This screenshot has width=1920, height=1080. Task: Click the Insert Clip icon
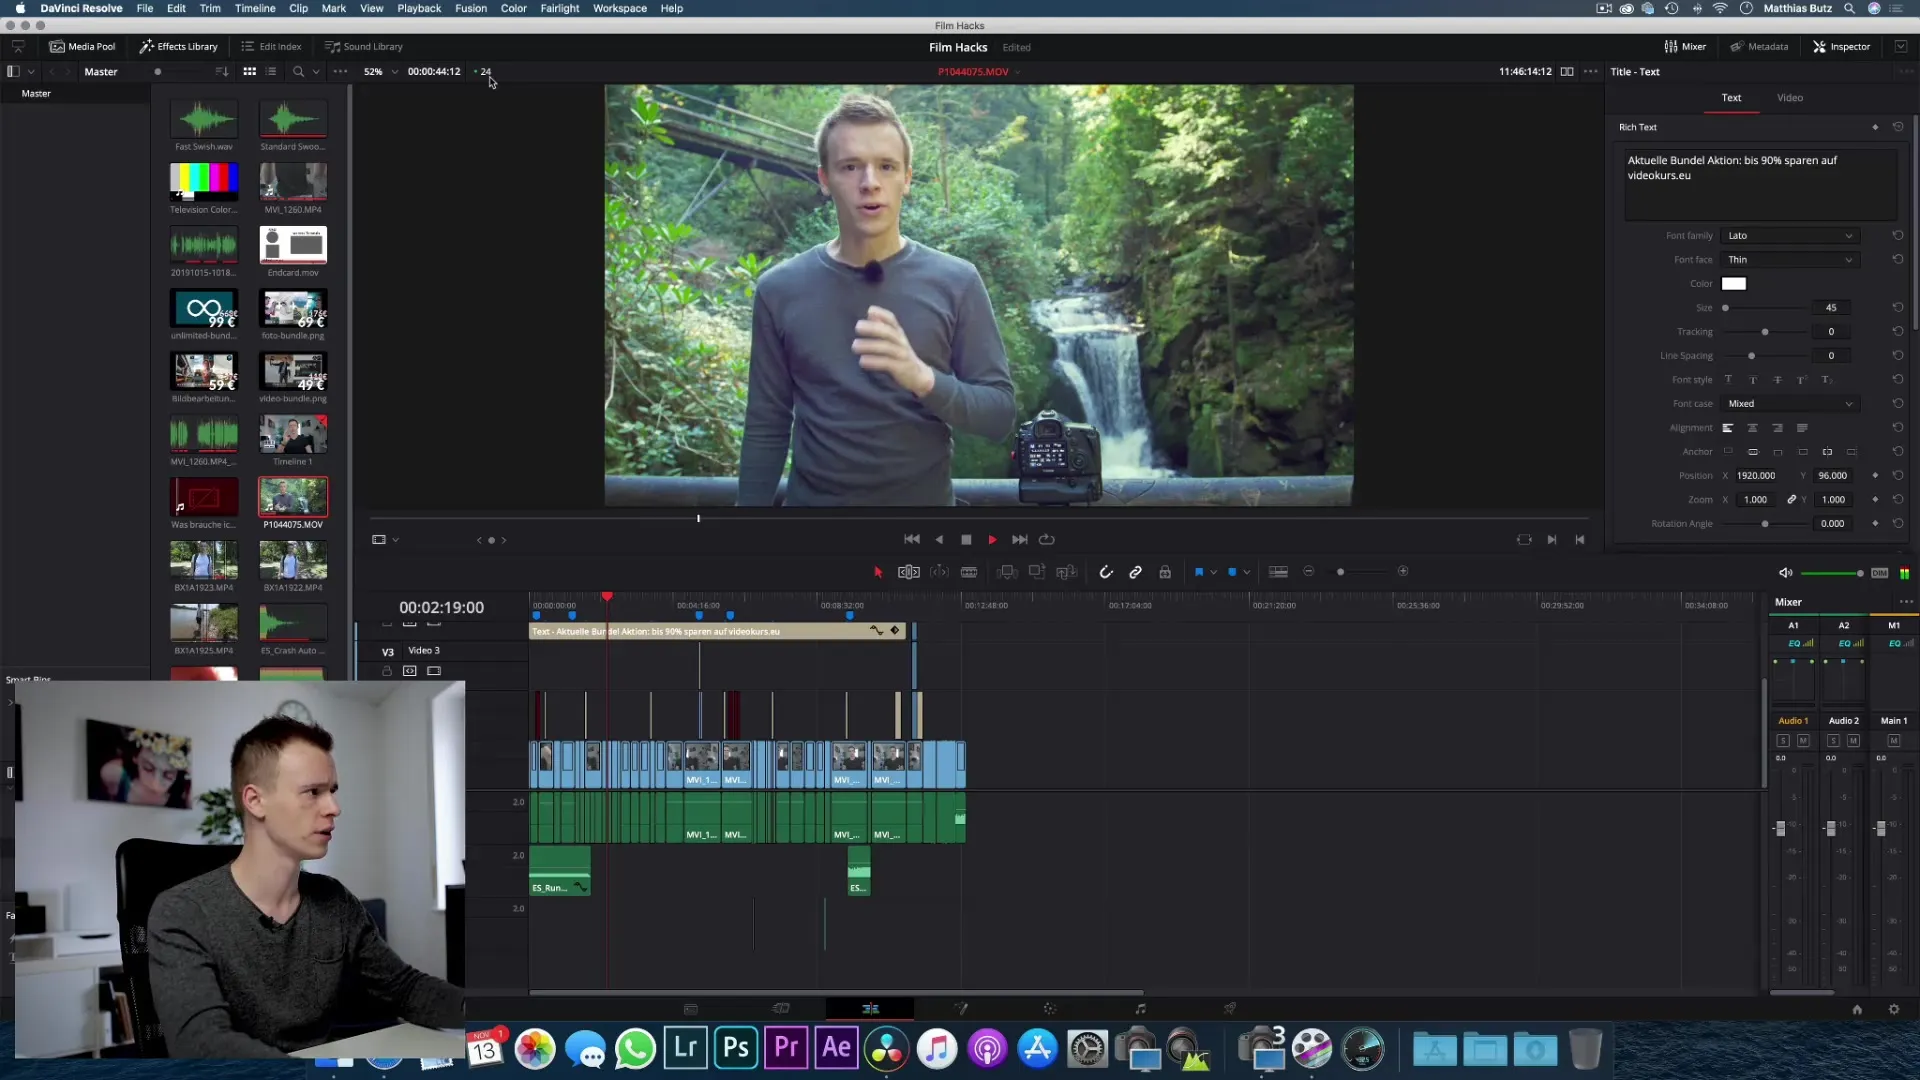tap(1007, 572)
